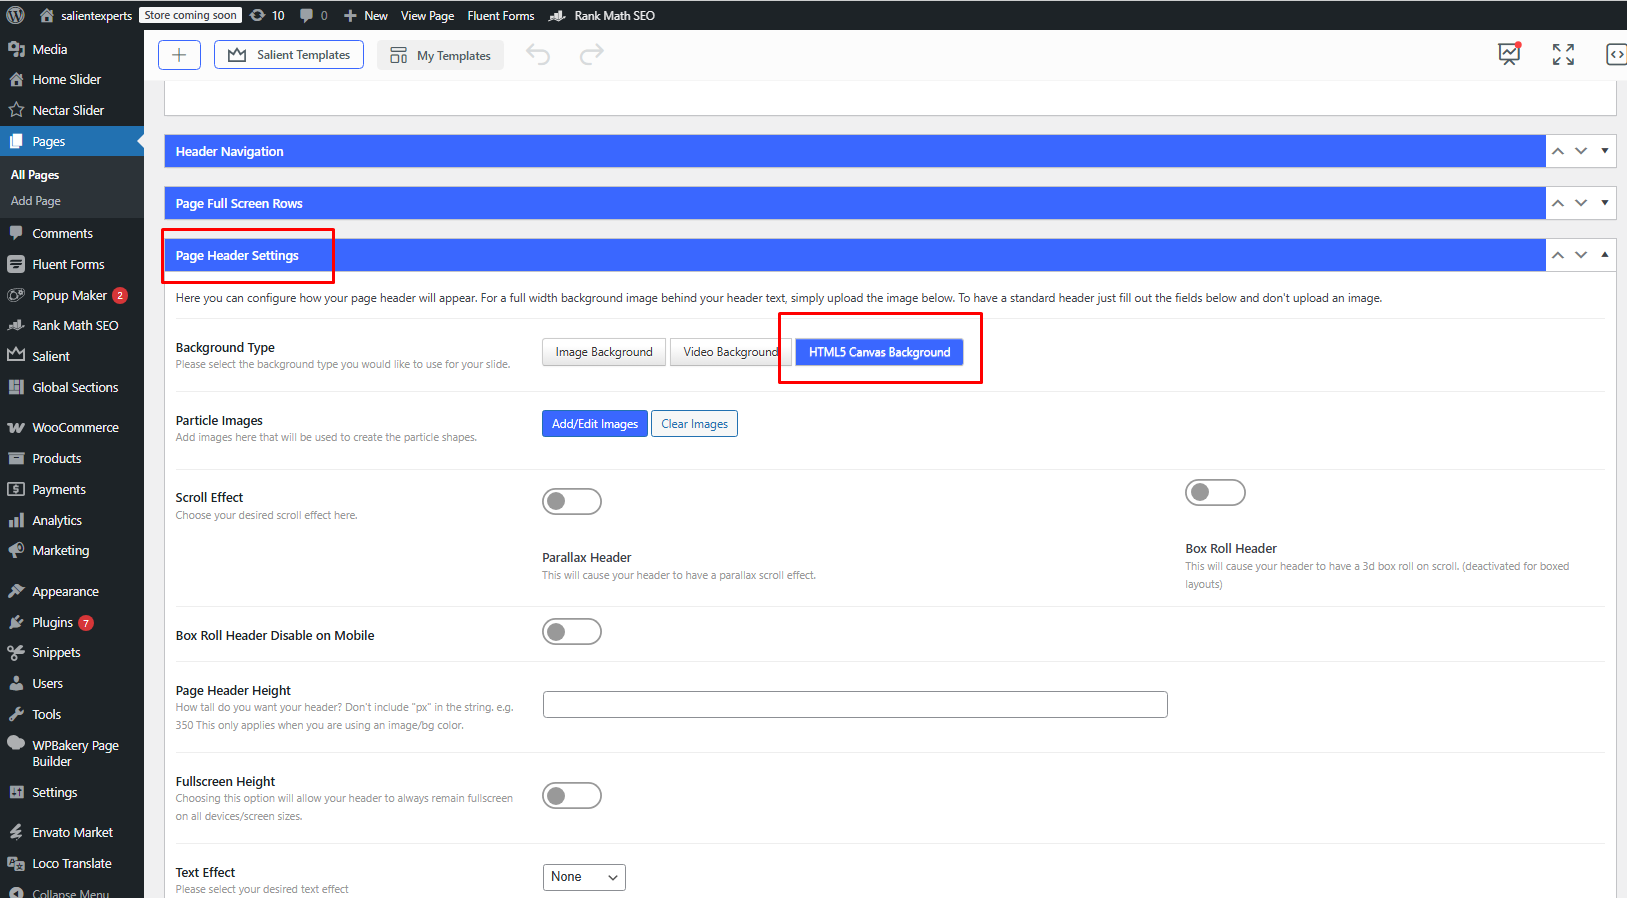Expand the Header Navigation panel
Viewport: 1627px width, 898px height.
[1605, 151]
